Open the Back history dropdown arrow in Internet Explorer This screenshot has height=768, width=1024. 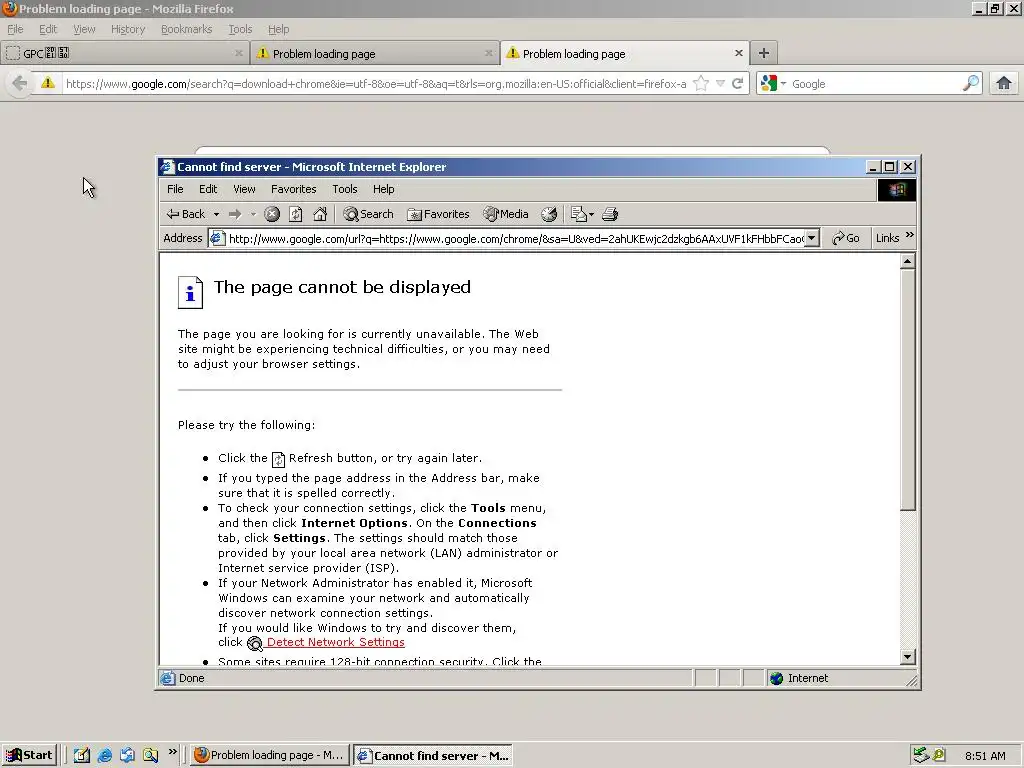[216, 214]
